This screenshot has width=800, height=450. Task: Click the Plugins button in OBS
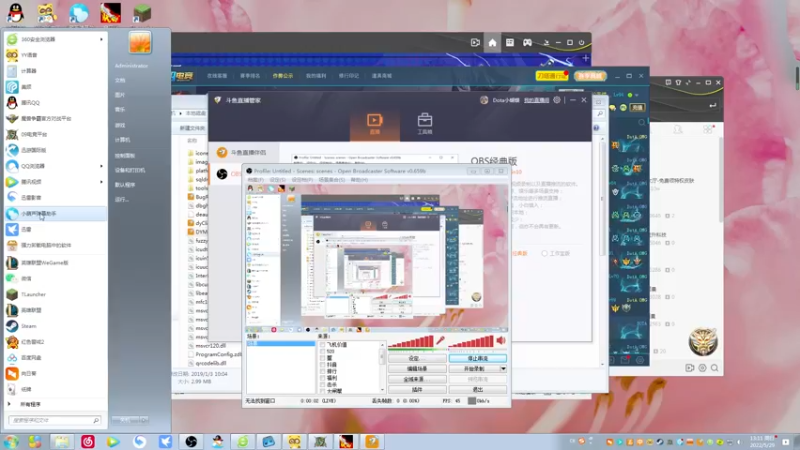[417, 389]
